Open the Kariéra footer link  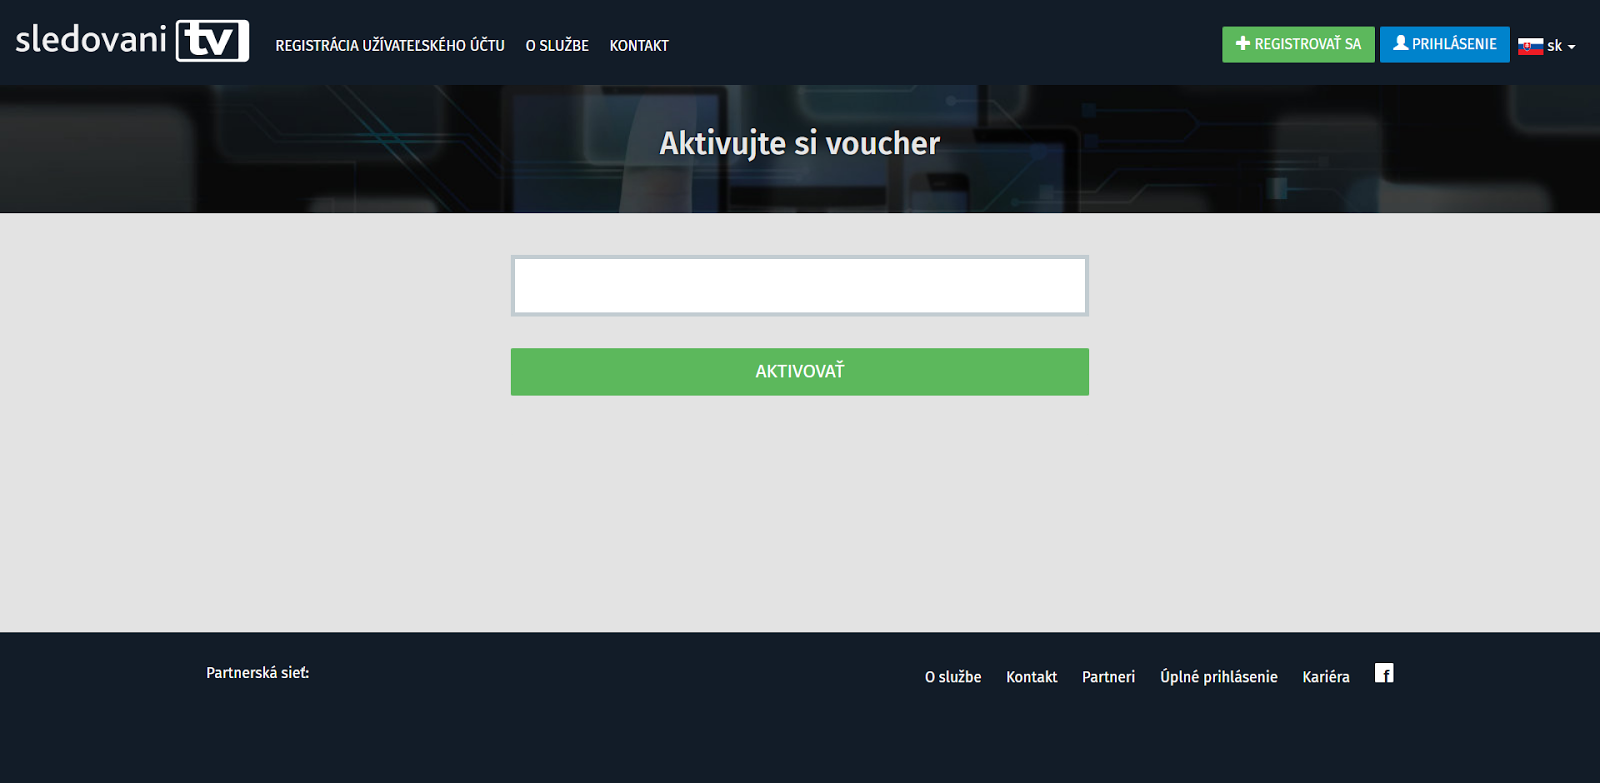(x=1326, y=677)
